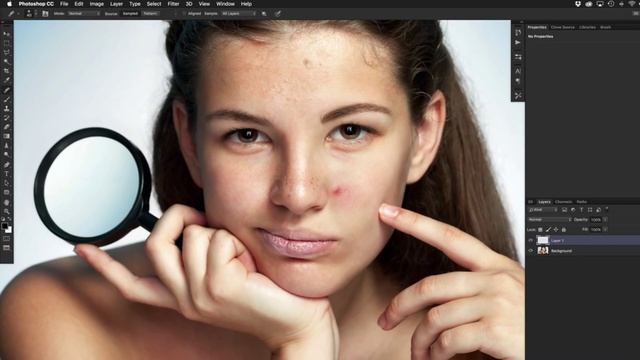The height and width of the screenshot is (360, 640).
Task: Filter layers by type layers
Action: pyautogui.click(x=582, y=210)
